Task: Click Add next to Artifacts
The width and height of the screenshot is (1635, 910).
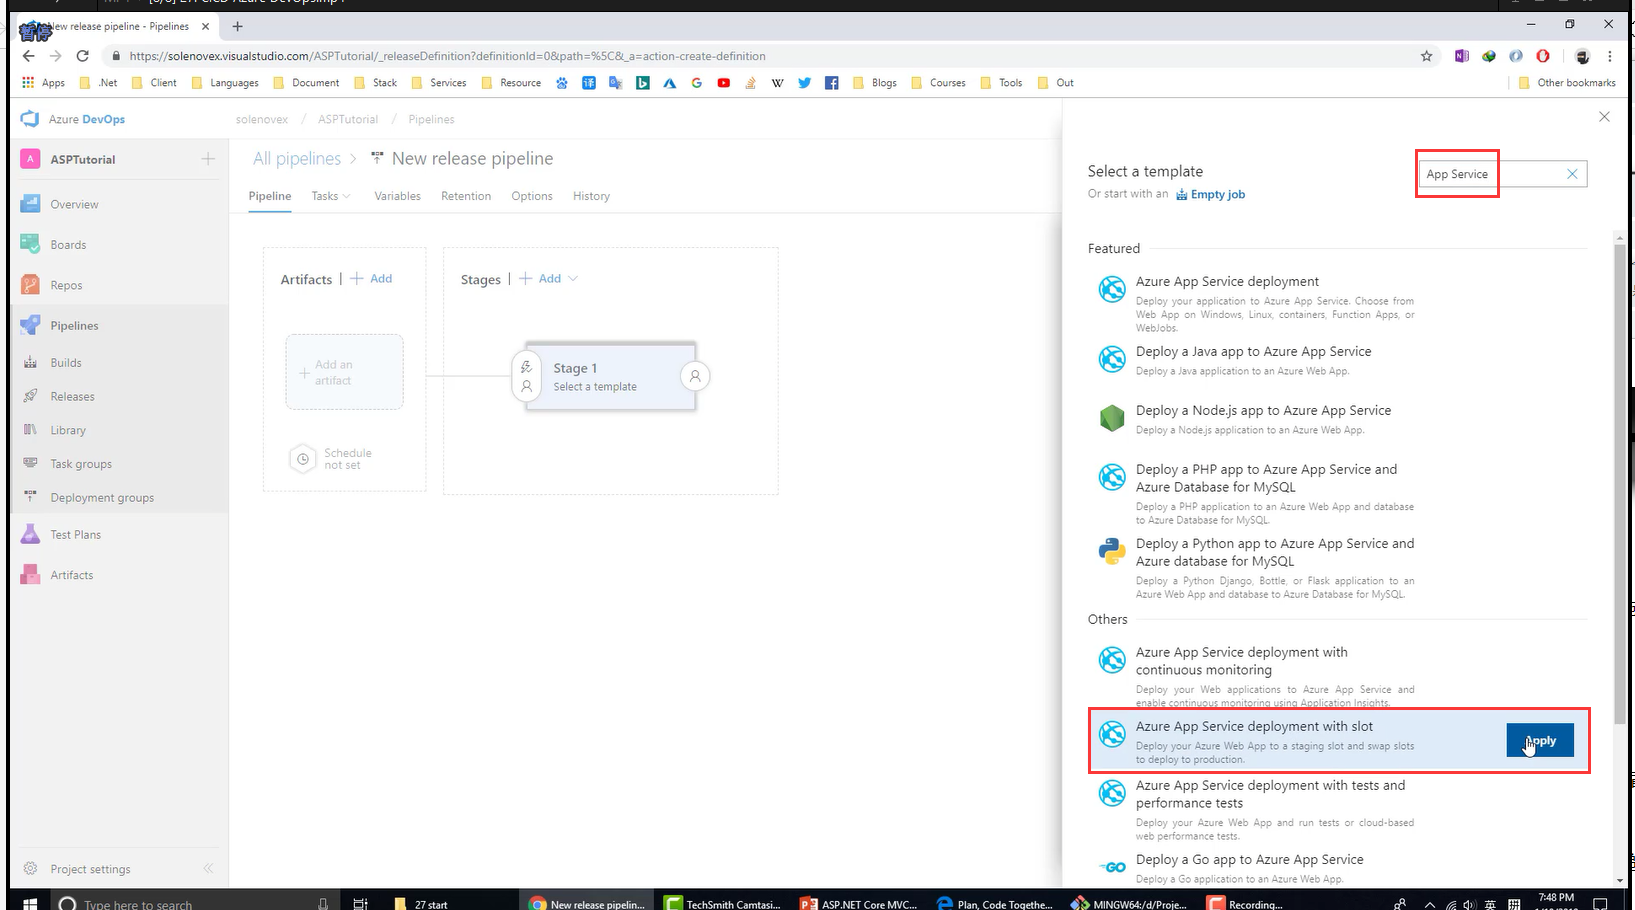Action: point(371,279)
